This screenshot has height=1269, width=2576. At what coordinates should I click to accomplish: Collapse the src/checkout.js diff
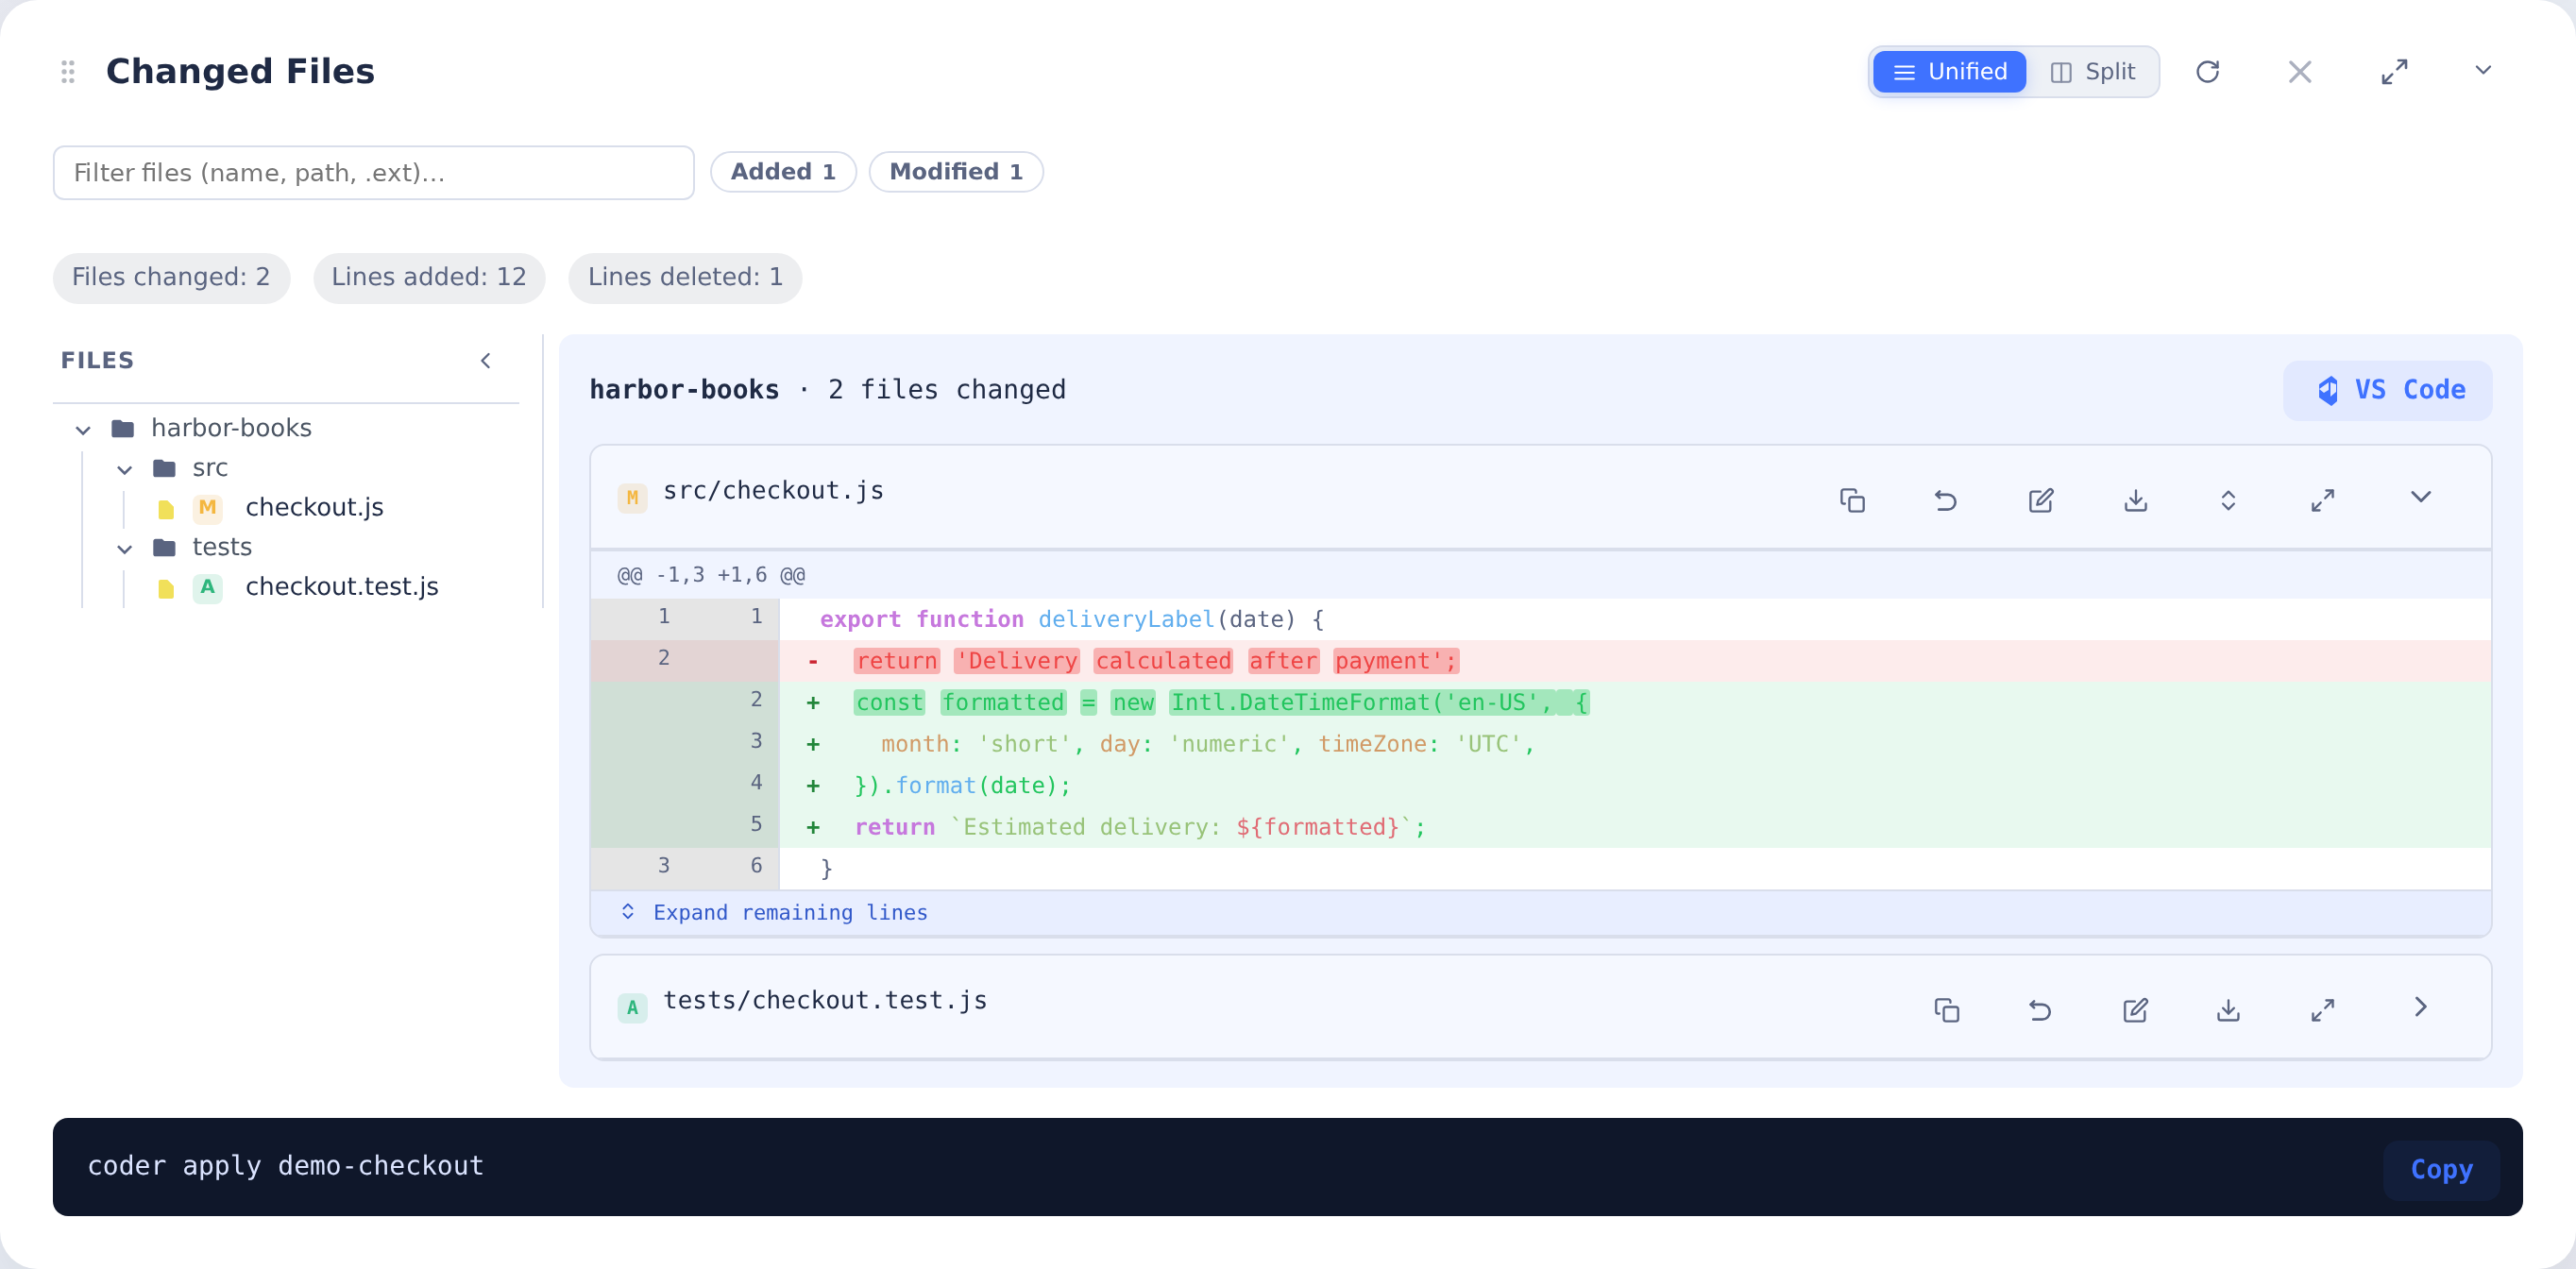(2420, 497)
